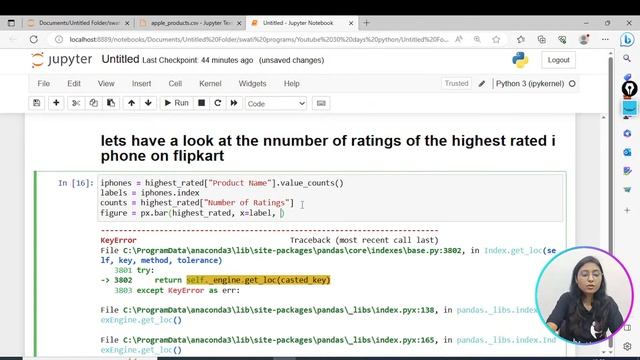Image resolution: width=640 pixels, height=360 pixels.
Task: Add page to favorites star icon
Action: (496, 40)
